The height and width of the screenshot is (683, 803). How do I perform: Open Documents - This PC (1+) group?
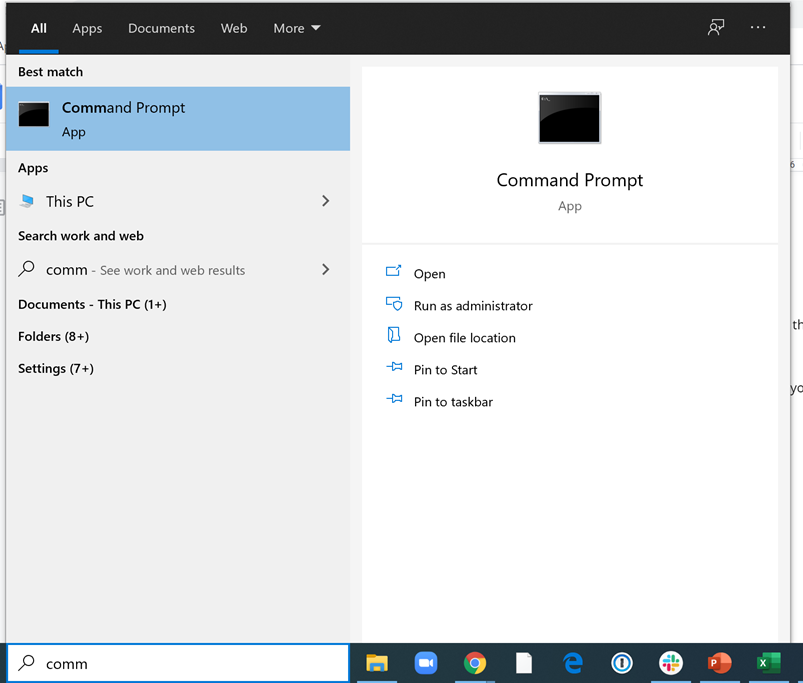point(92,304)
